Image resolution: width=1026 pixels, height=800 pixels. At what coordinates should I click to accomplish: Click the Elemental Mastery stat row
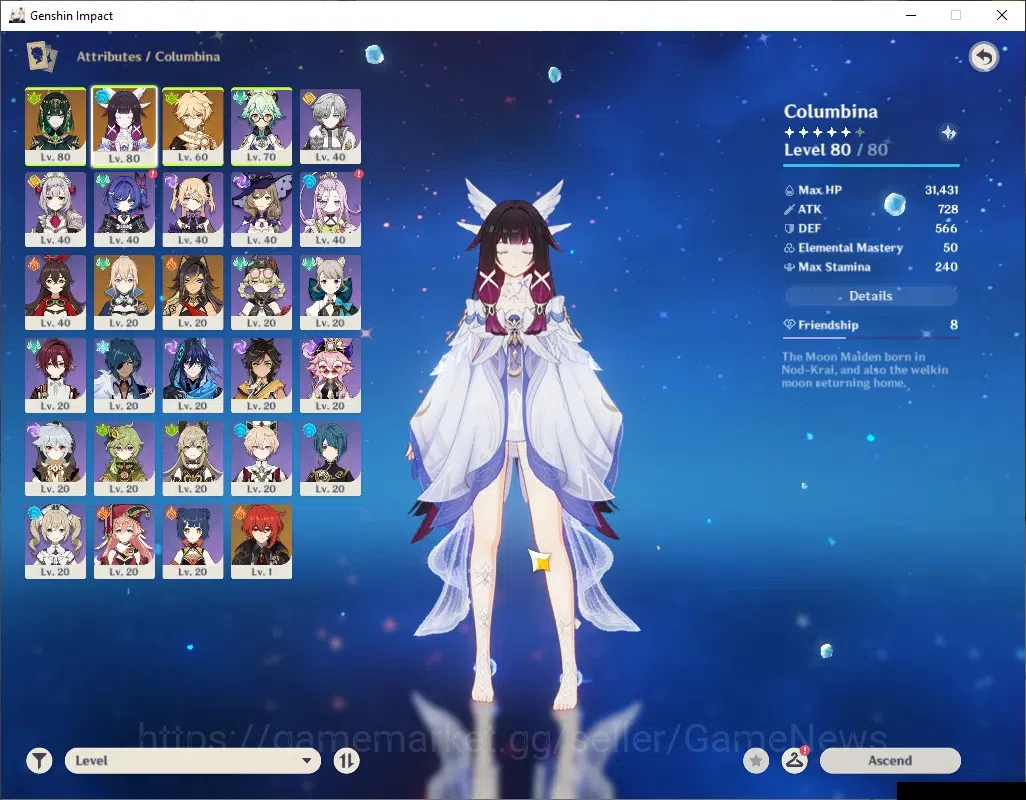point(871,248)
